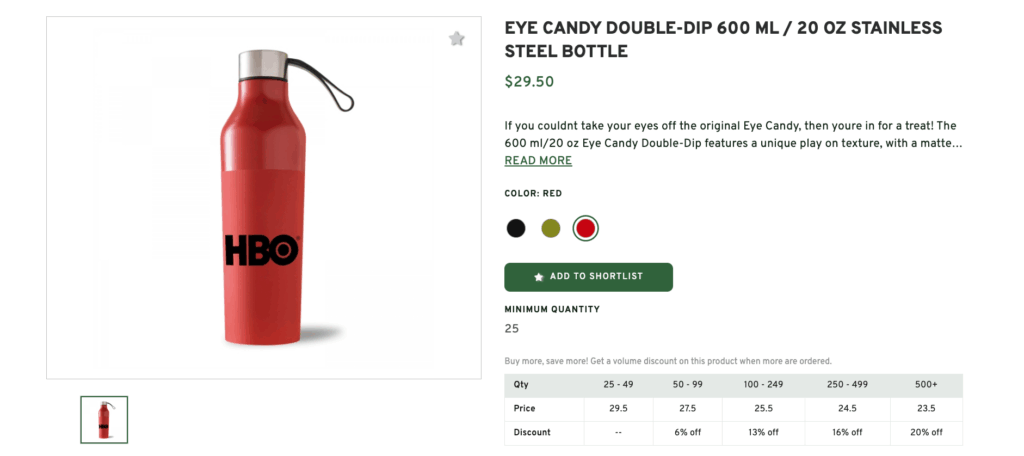Image resolution: width=1024 pixels, height=456 pixels.
Task: Click the minimum quantity value 25
Action: 512,329
